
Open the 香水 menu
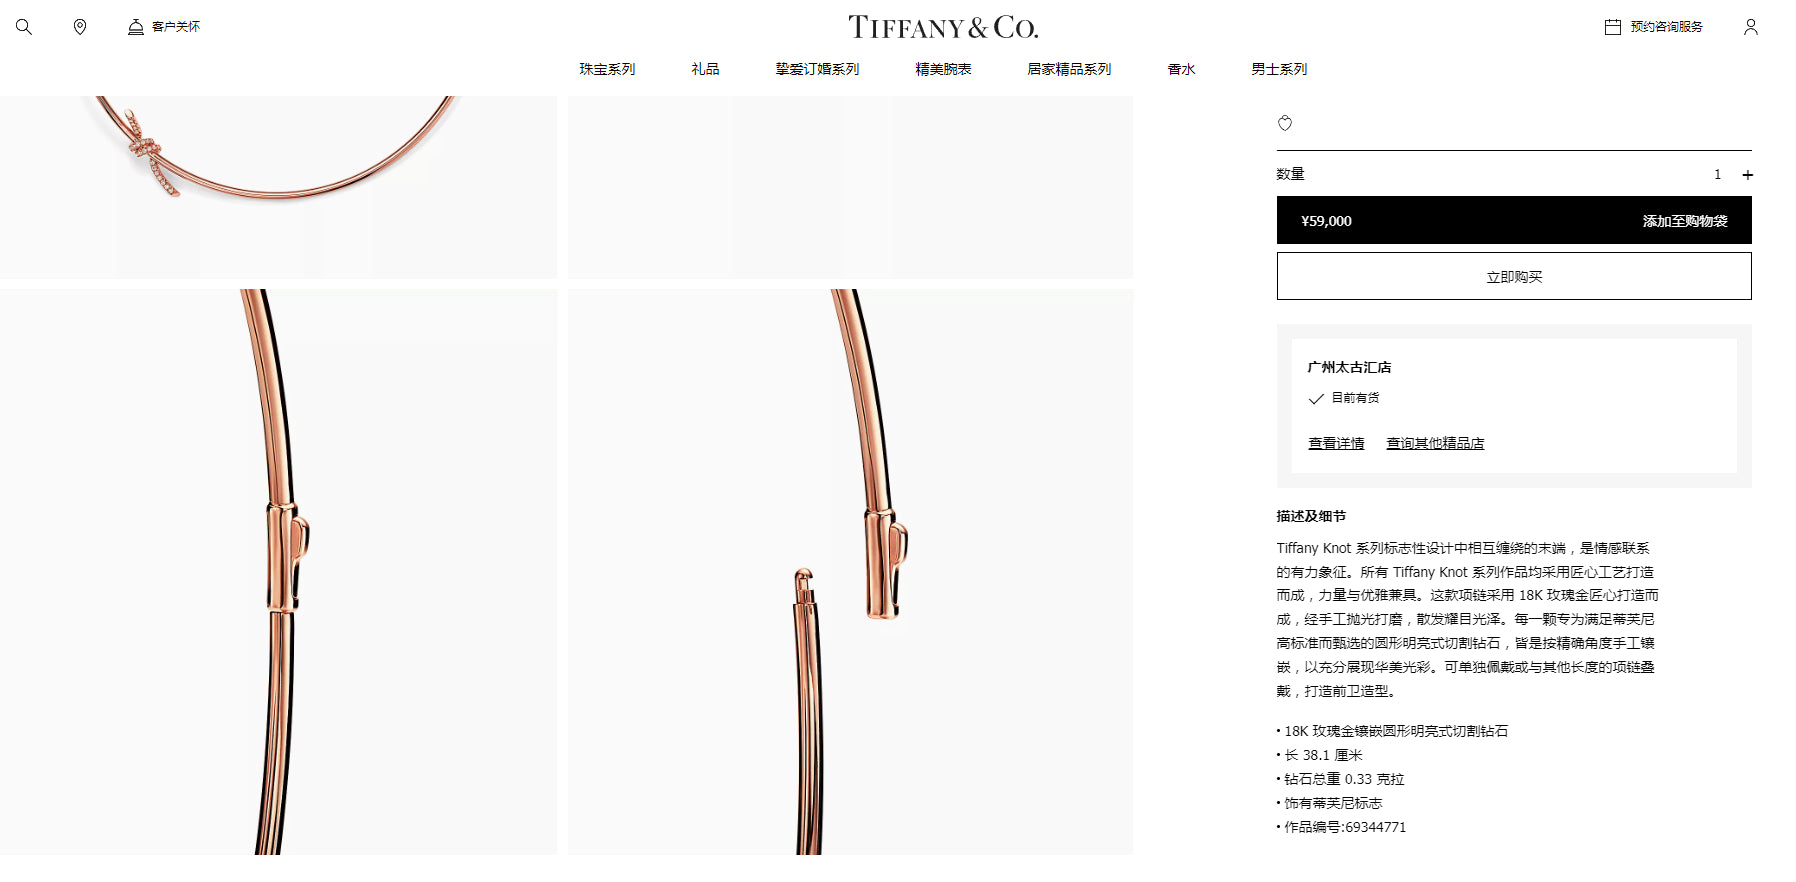[1181, 69]
